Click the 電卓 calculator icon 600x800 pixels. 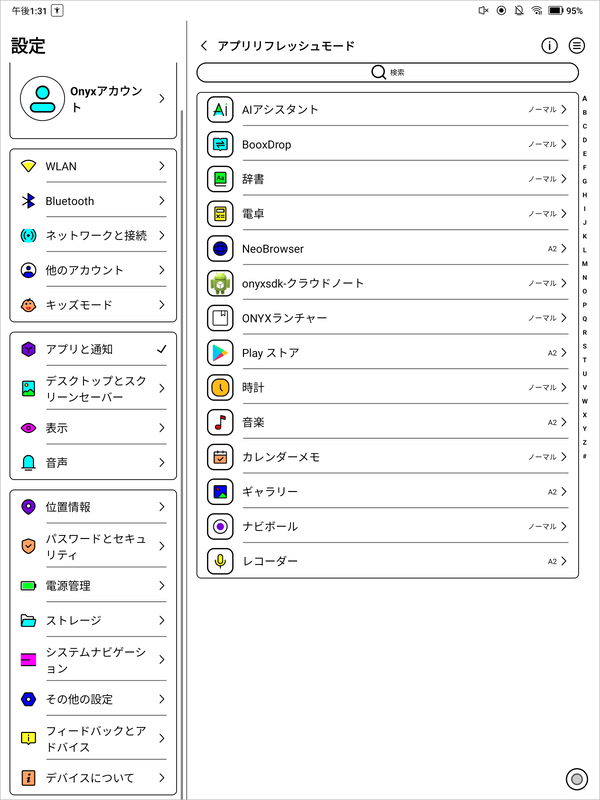point(220,213)
